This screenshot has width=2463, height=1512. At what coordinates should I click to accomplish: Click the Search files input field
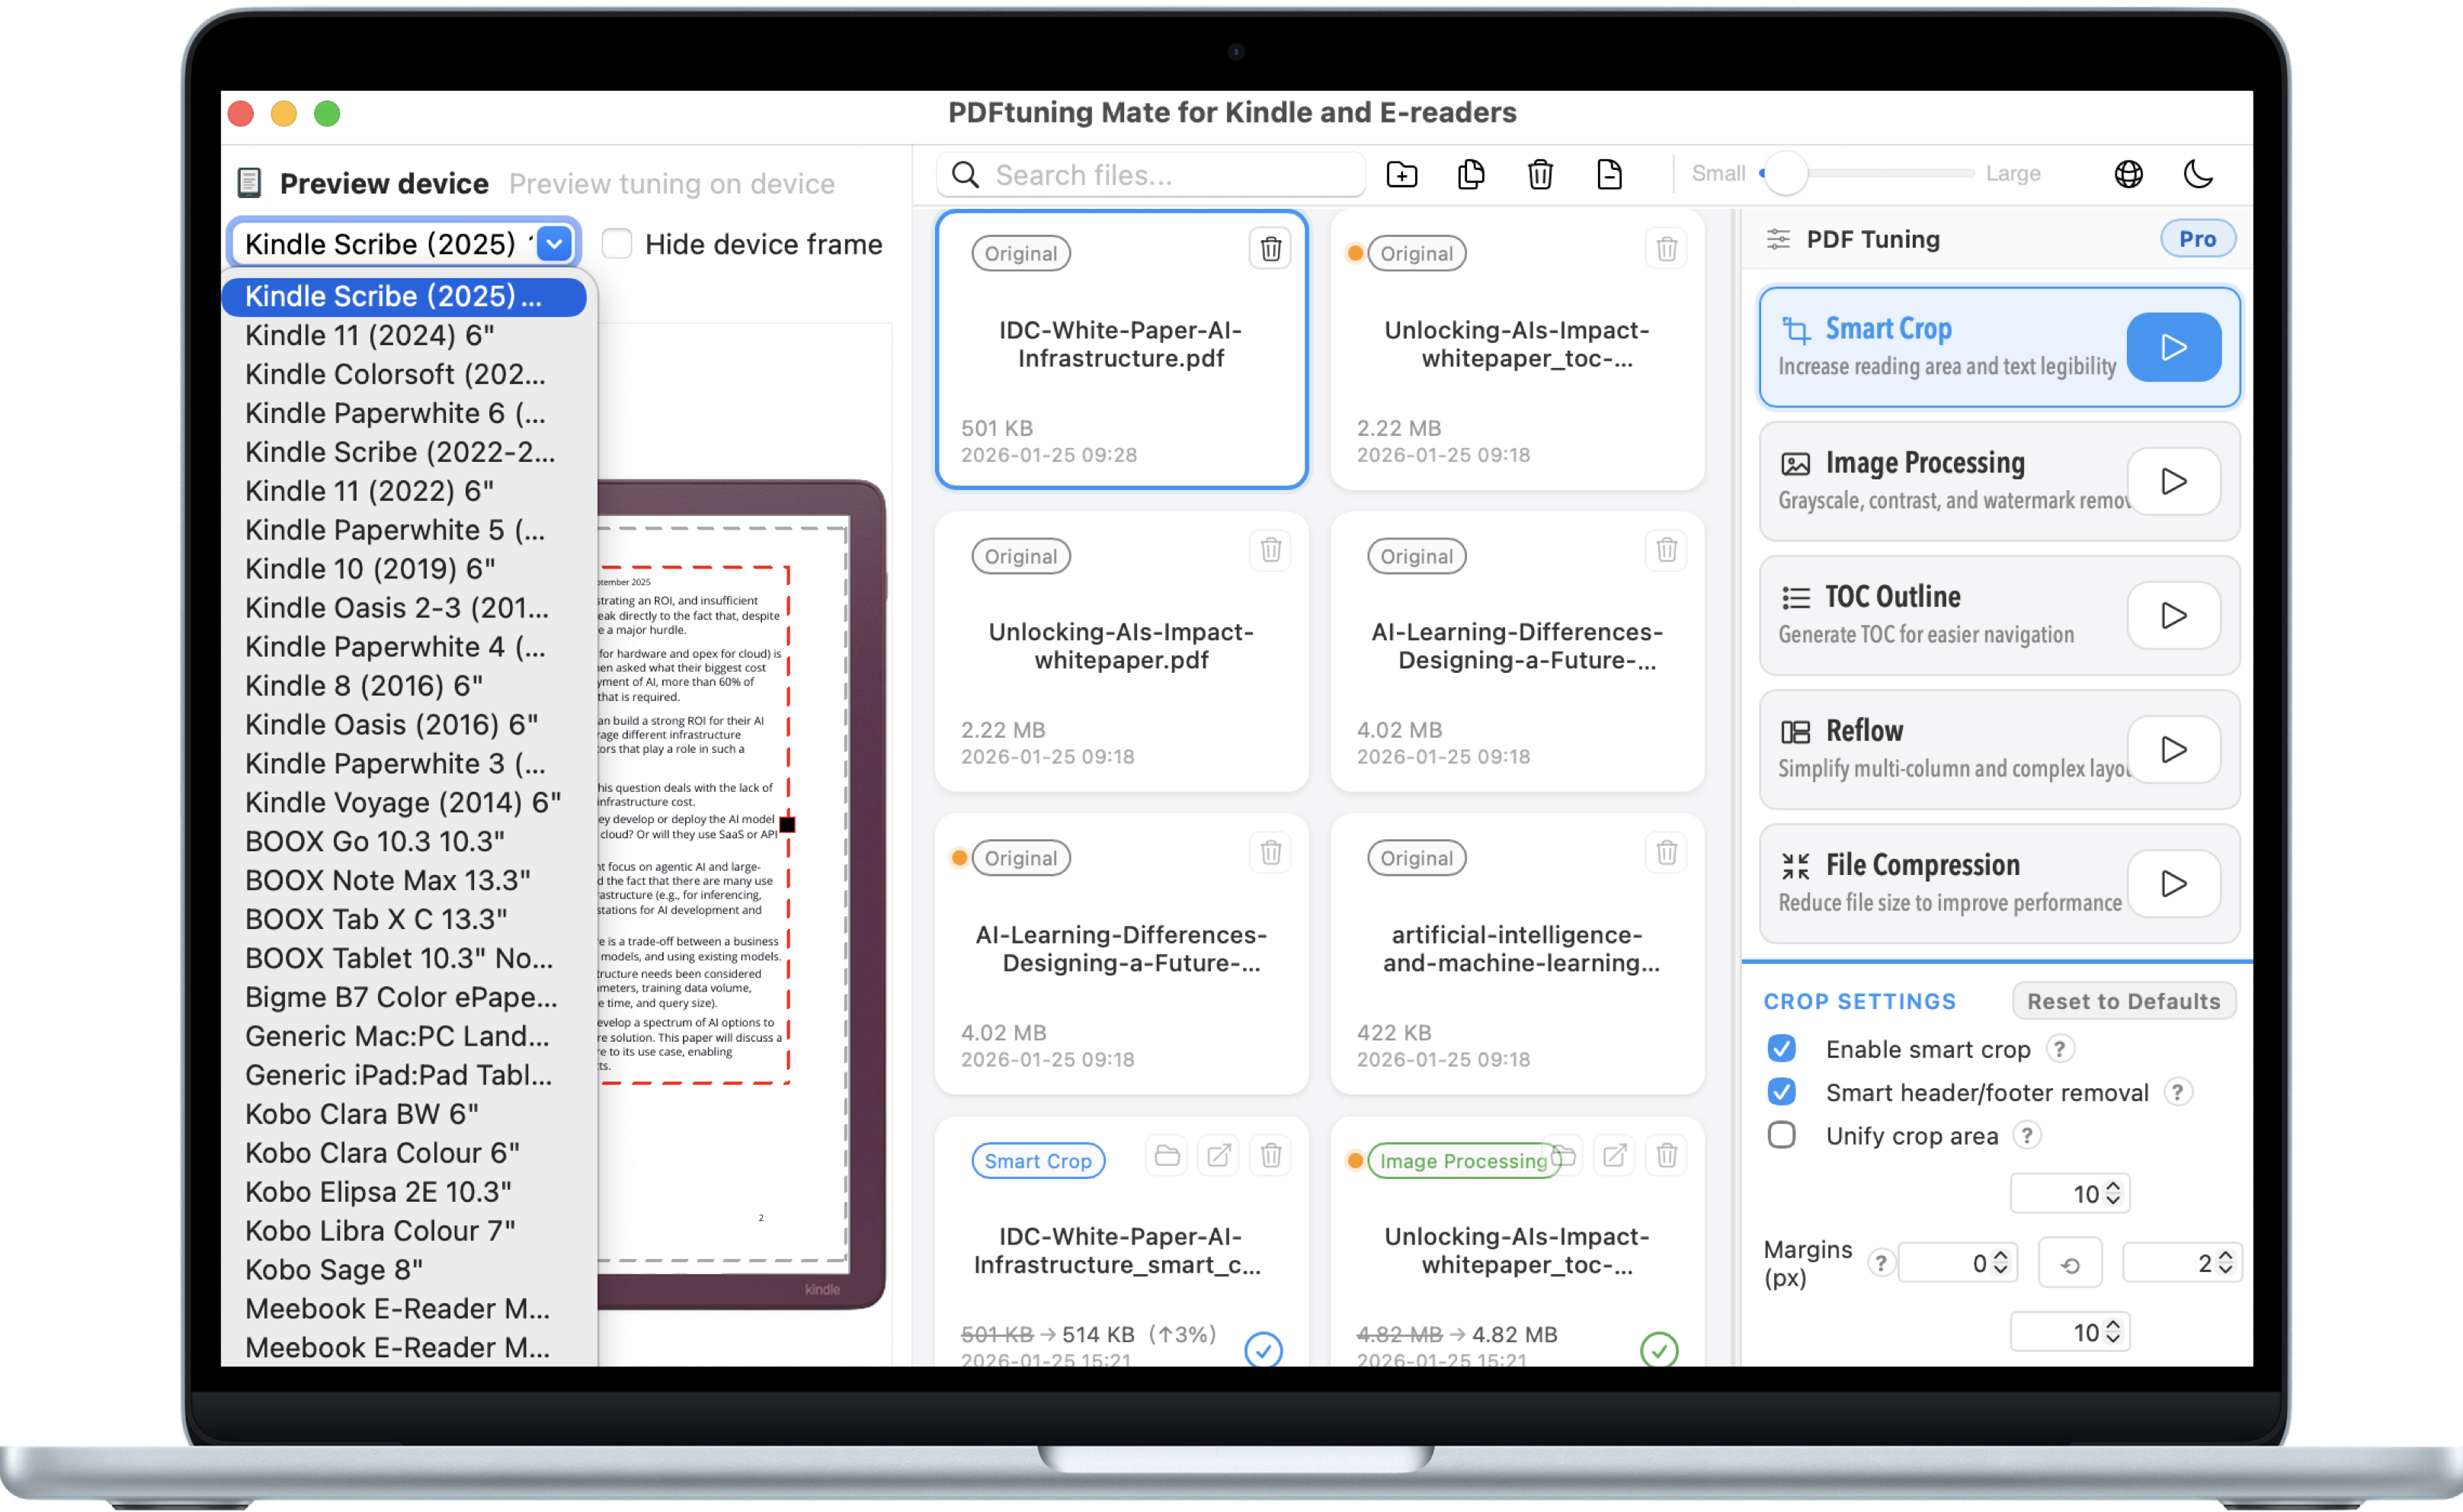coord(1150,175)
